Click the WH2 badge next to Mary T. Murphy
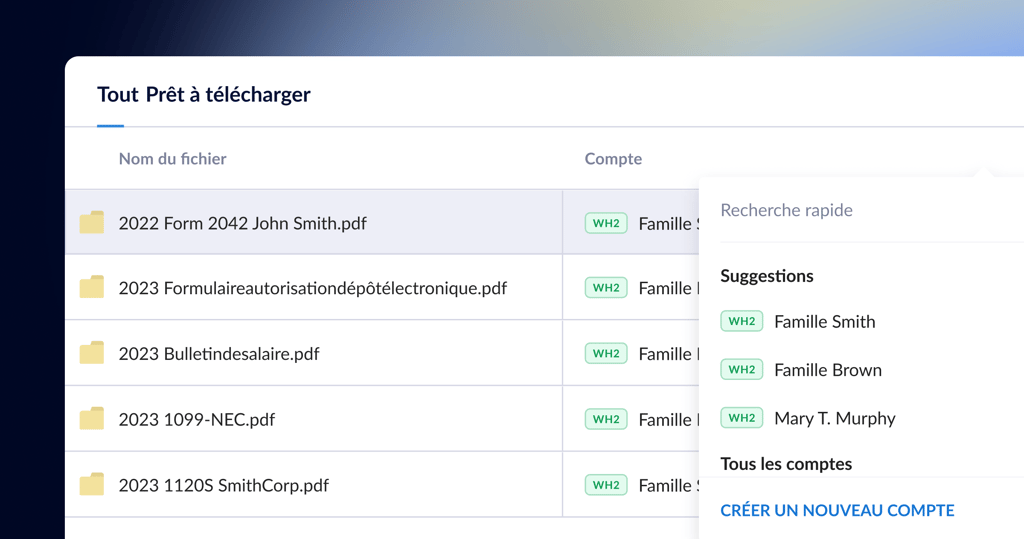 (741, 418)
